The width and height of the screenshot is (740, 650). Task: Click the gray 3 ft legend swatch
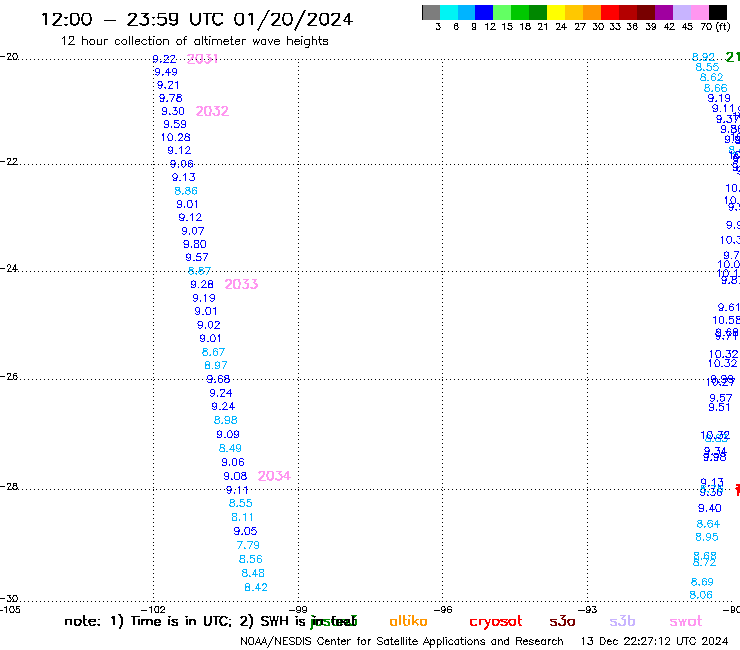[x=431, y=12]
